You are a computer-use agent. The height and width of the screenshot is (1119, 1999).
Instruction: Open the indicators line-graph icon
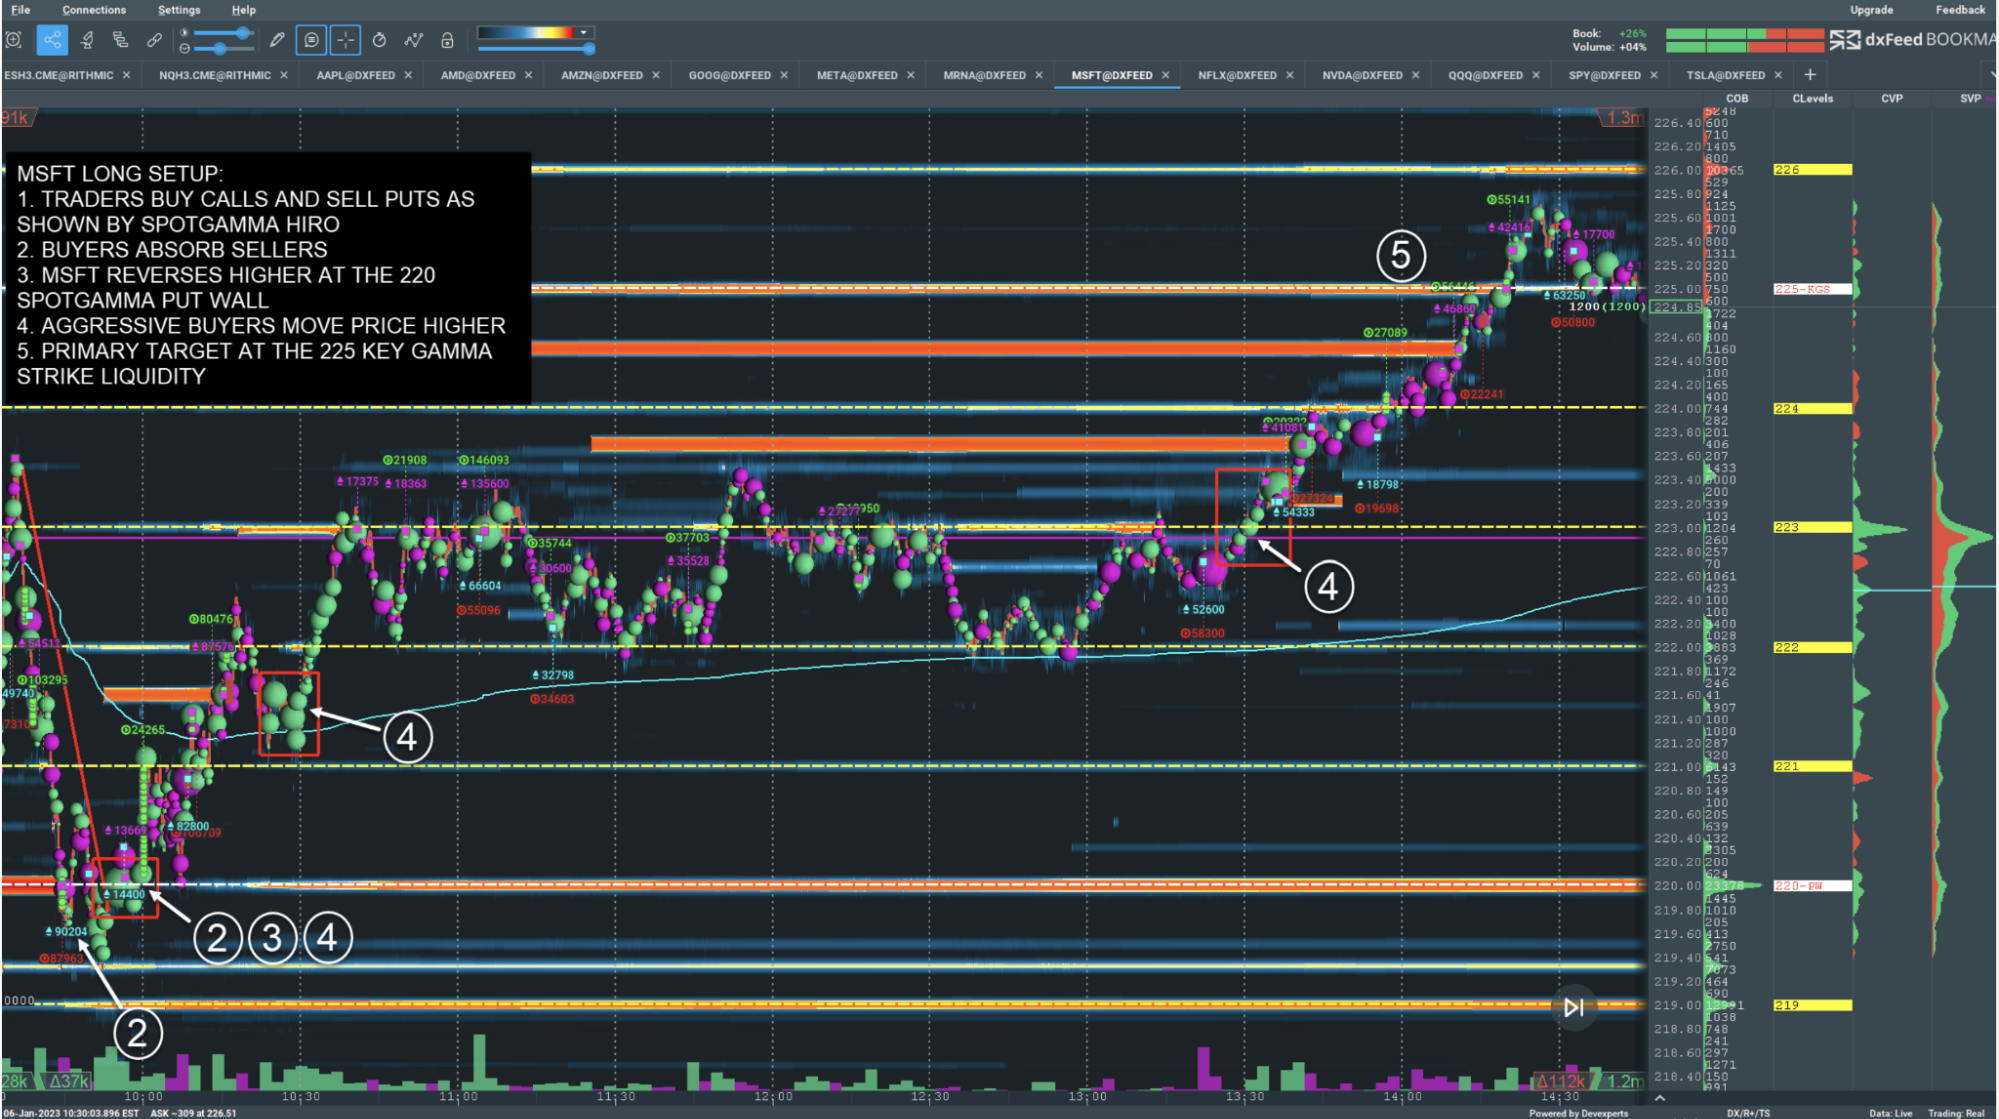tap(413, 40)
